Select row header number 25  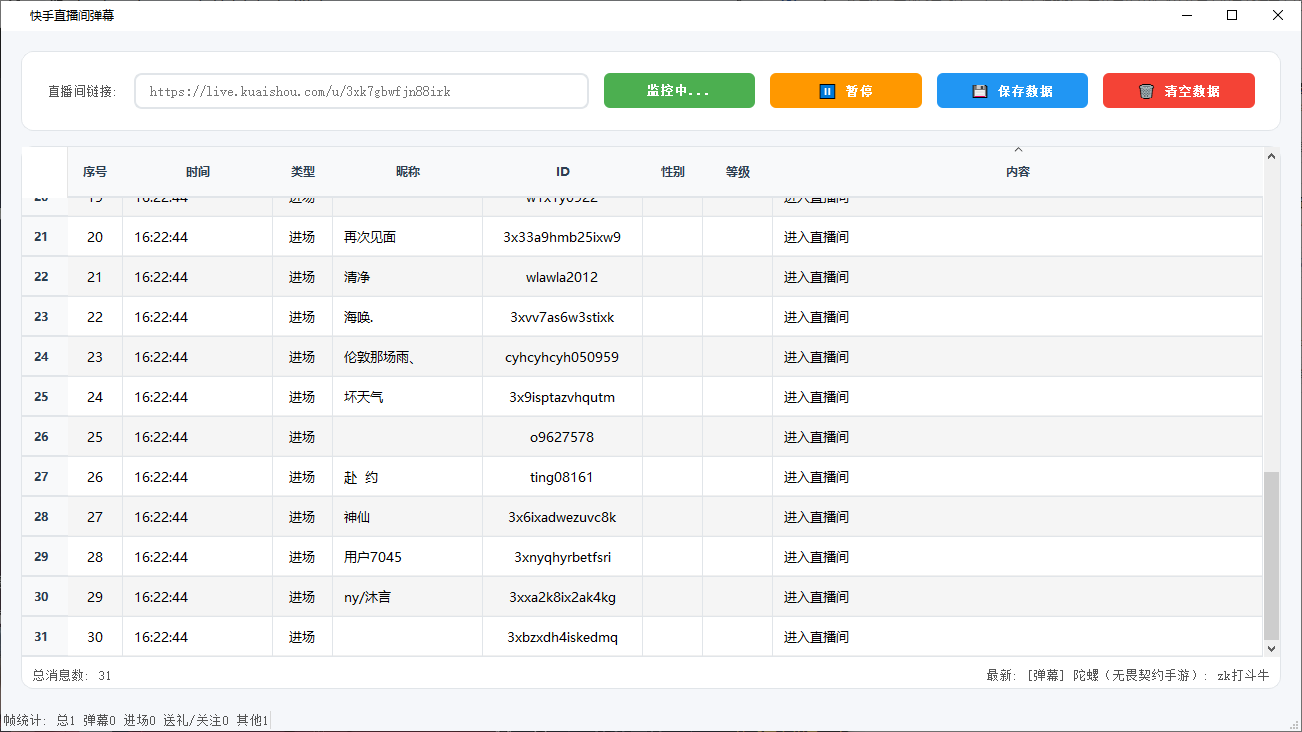click(x=41, y=397)
